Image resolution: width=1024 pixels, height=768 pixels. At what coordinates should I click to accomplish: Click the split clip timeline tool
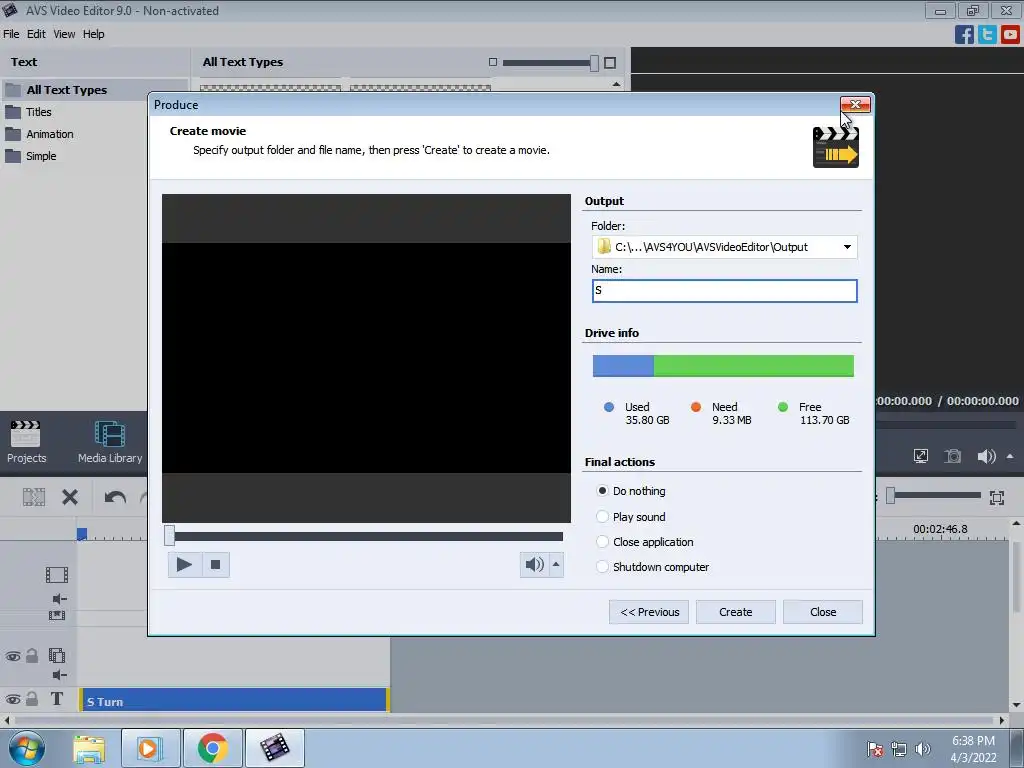[34, 498]
